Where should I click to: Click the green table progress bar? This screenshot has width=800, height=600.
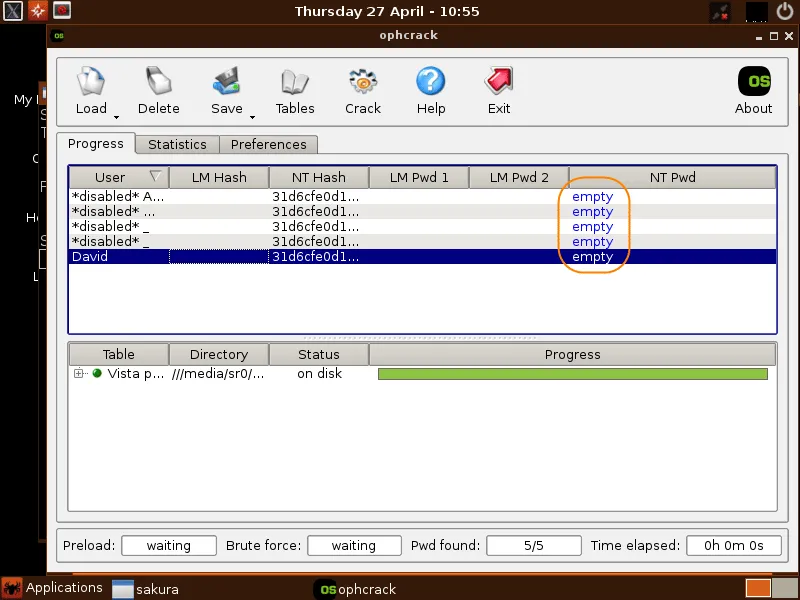[x=572, y=374]
